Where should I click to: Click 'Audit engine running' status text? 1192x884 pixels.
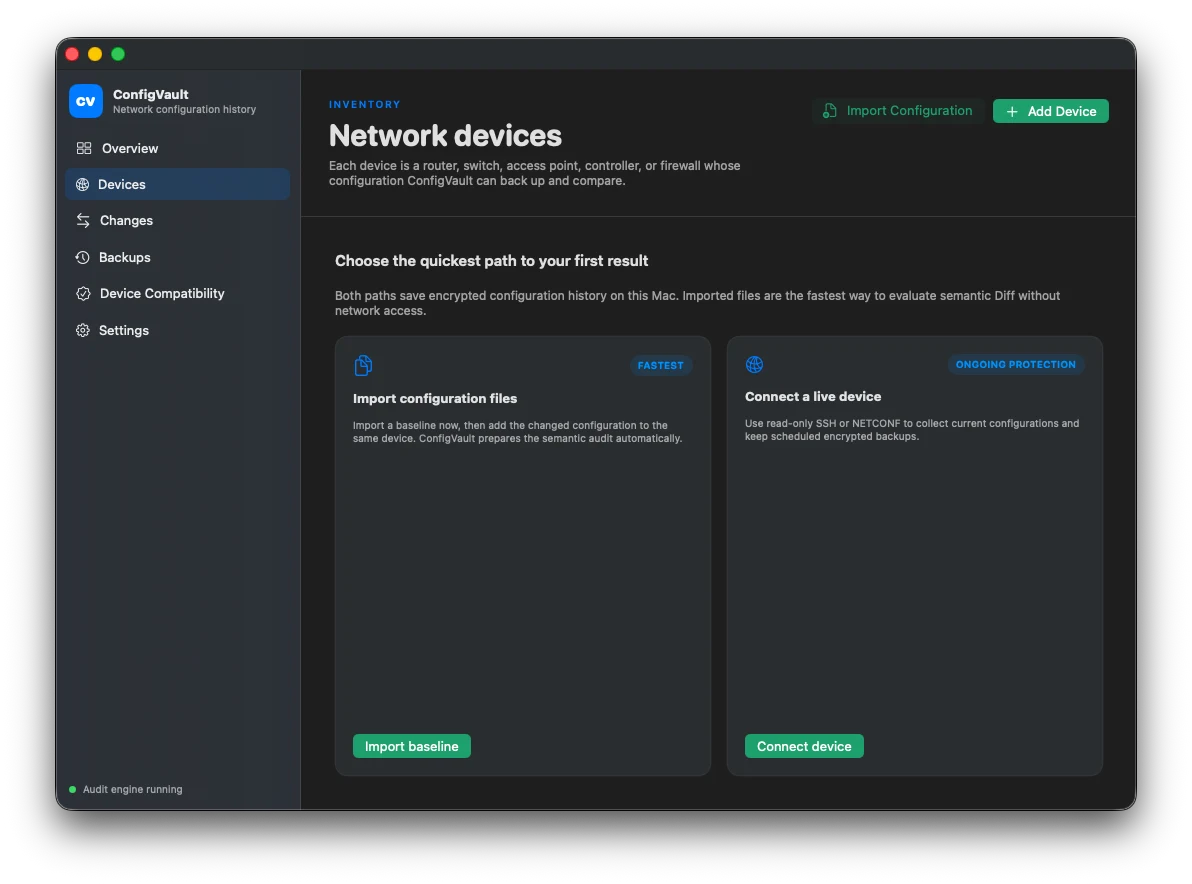click(132, 790)
